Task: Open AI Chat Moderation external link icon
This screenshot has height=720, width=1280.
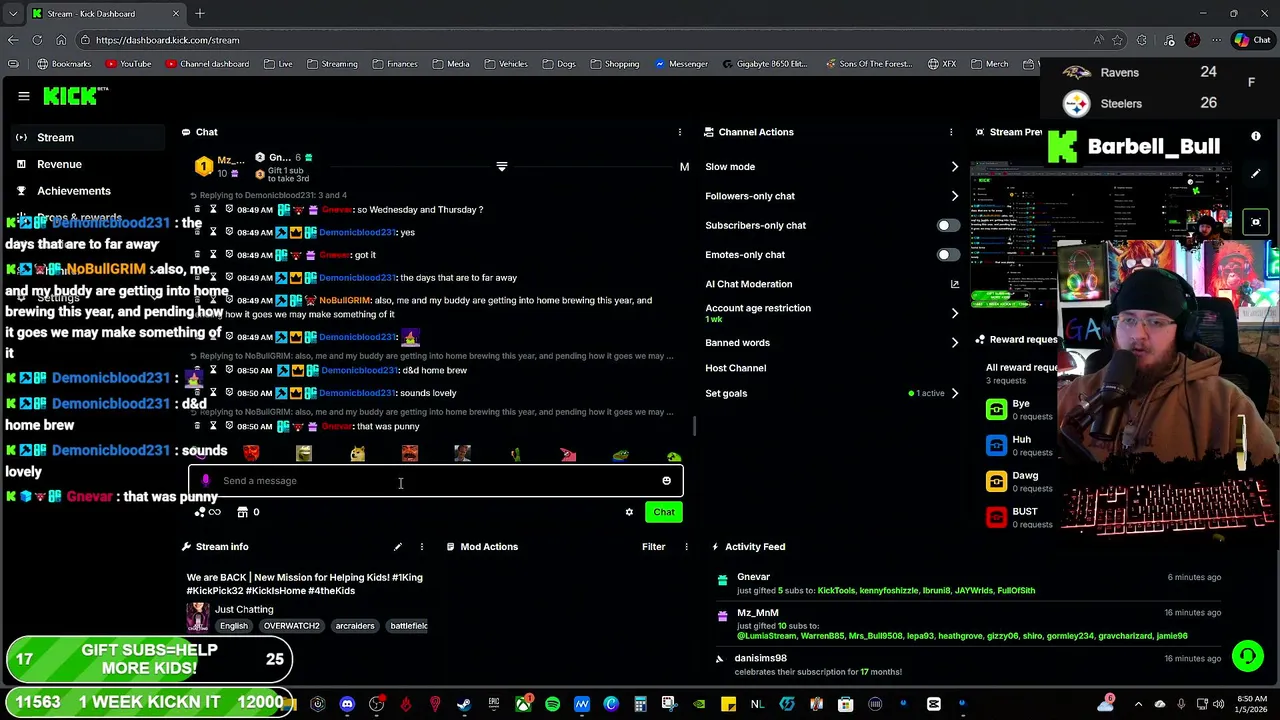Action: tap(954, 284)
